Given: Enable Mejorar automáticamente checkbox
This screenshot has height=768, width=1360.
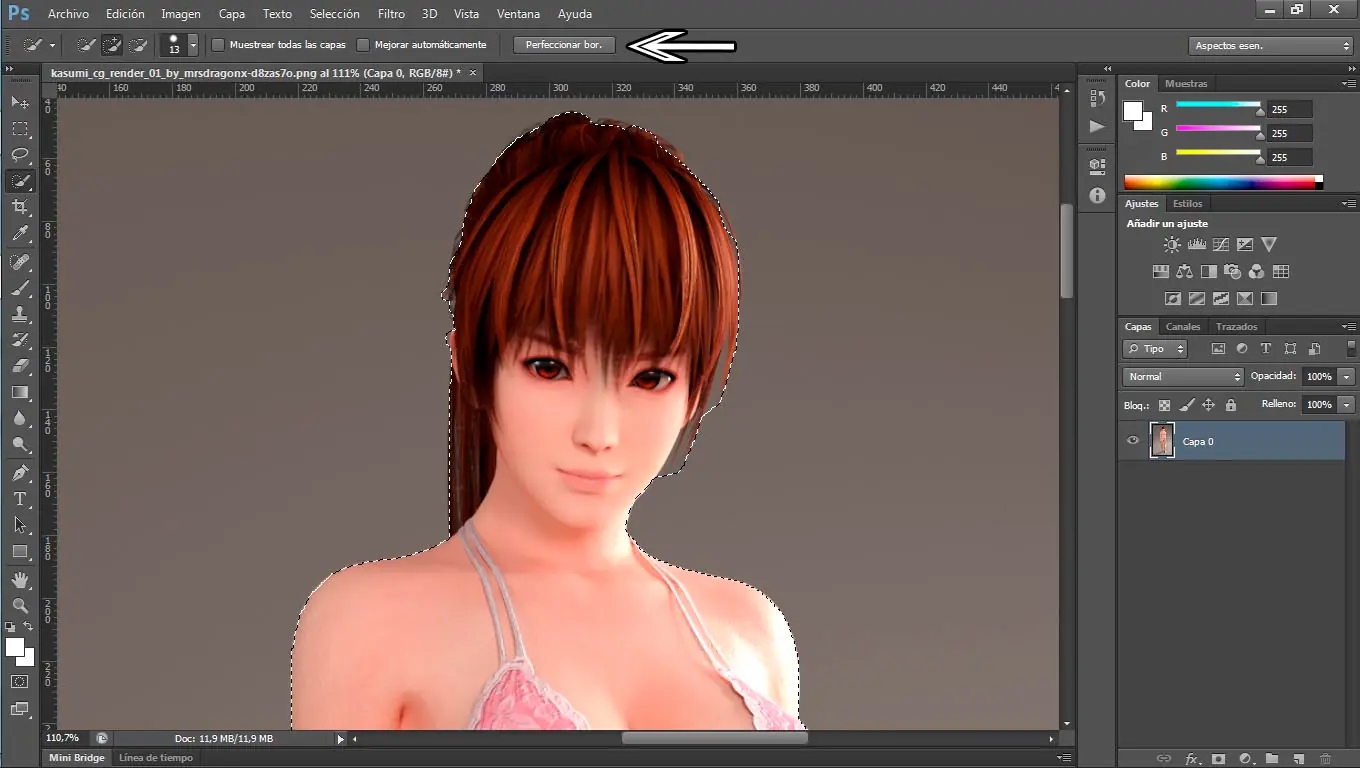Looking at the screenshot, I should click(363, 45).
